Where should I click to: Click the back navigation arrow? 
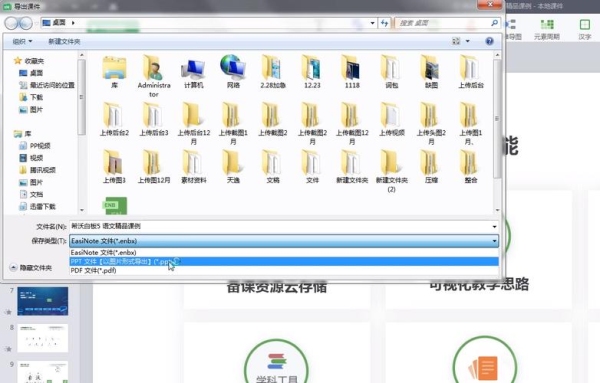click(x=11, y=23)
